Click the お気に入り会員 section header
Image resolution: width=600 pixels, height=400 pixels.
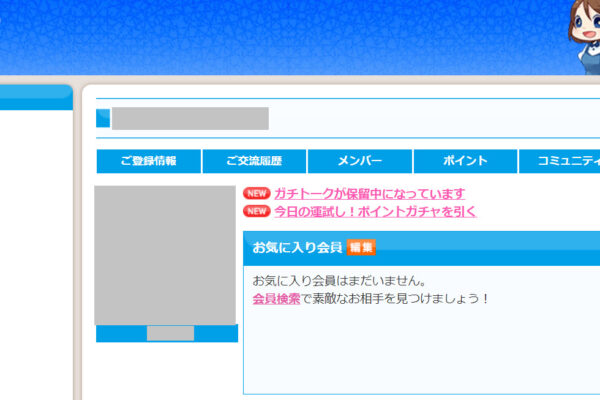422,248
